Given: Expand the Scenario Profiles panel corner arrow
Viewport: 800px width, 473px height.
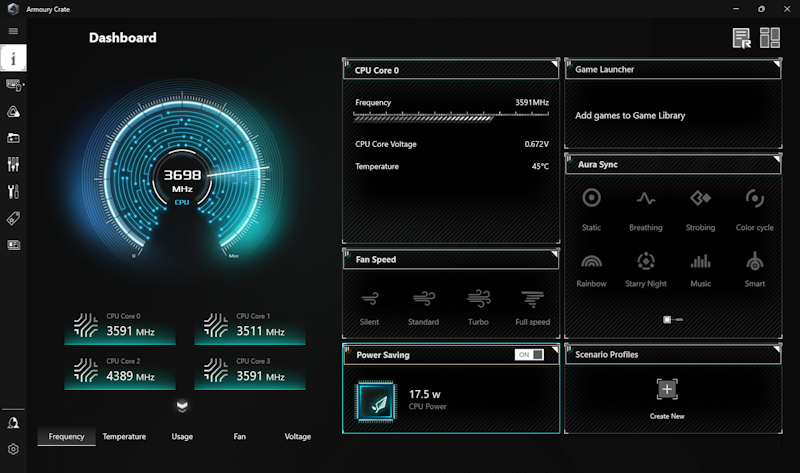Looking at the screenshot, I should [x=777, y=350].
